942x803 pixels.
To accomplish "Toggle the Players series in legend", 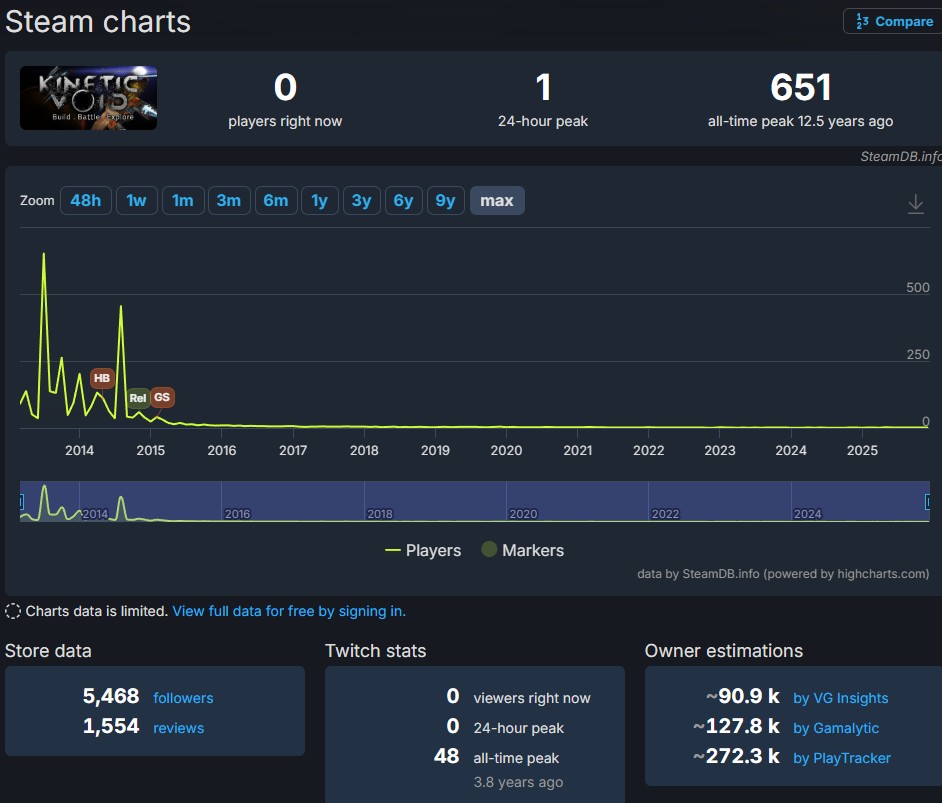I will coord(423,550).
